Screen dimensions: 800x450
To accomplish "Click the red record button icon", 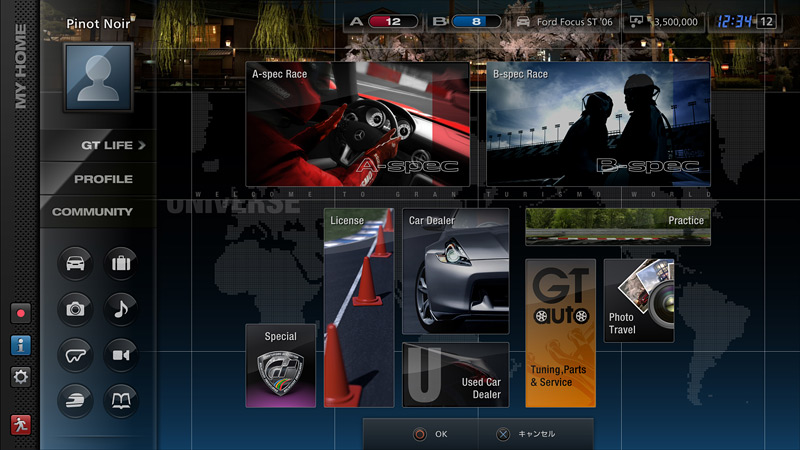I will [x=20, y=314].
